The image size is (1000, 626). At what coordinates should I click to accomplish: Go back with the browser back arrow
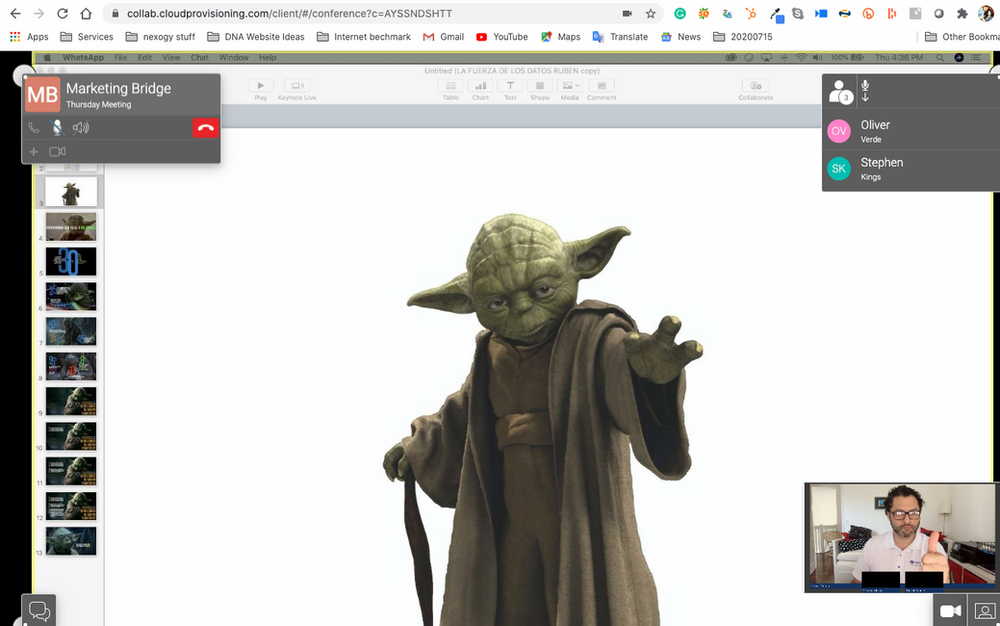tap(15, 13)
